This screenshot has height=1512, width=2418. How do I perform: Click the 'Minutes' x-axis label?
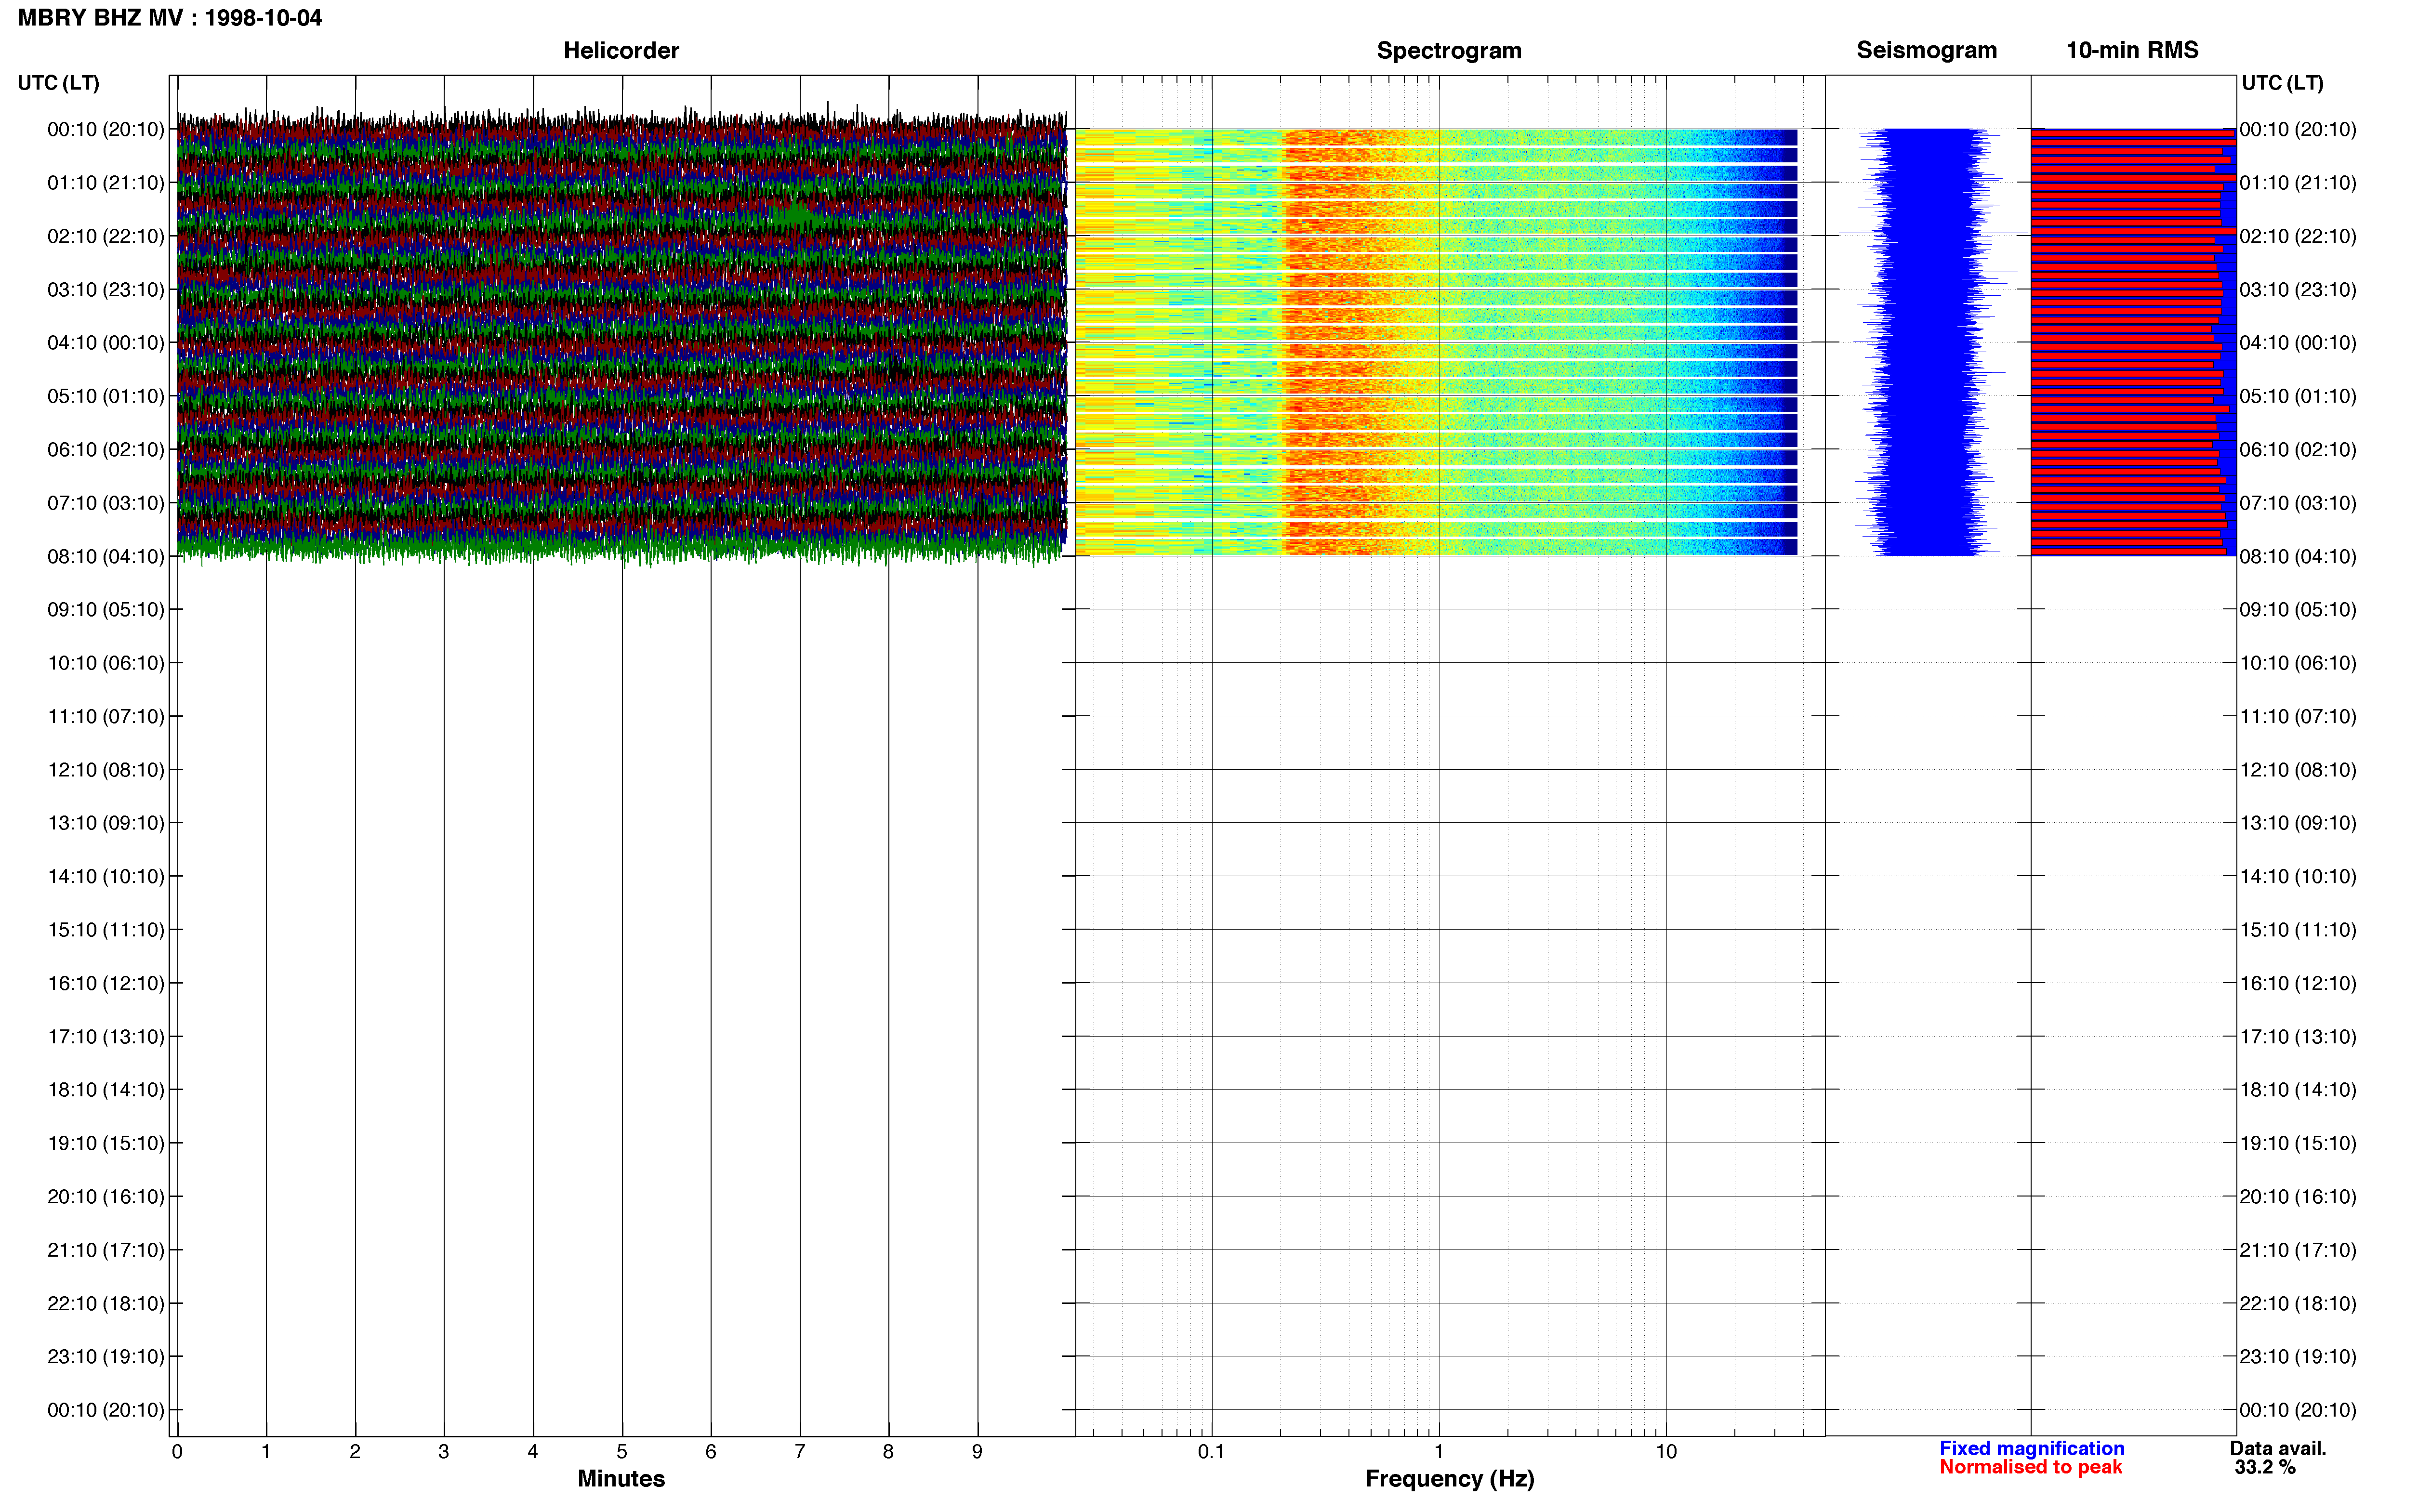click(x=621, y=1478)
